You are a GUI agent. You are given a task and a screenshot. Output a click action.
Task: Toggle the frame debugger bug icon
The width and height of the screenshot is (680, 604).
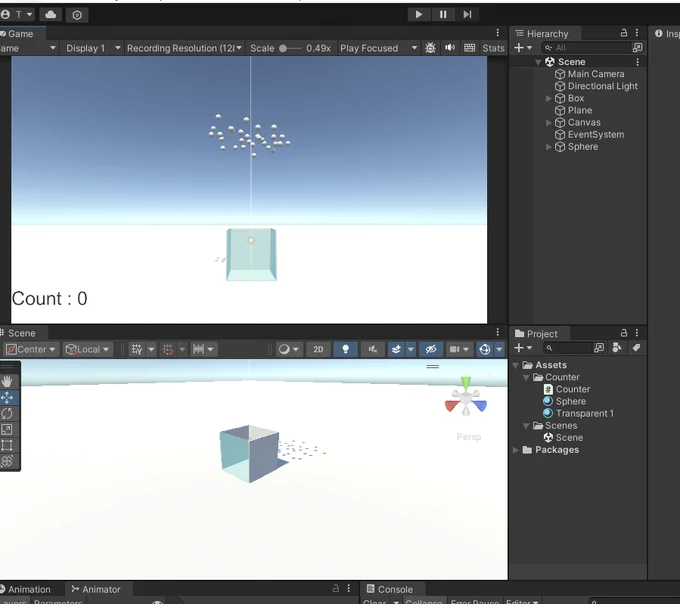430,48
